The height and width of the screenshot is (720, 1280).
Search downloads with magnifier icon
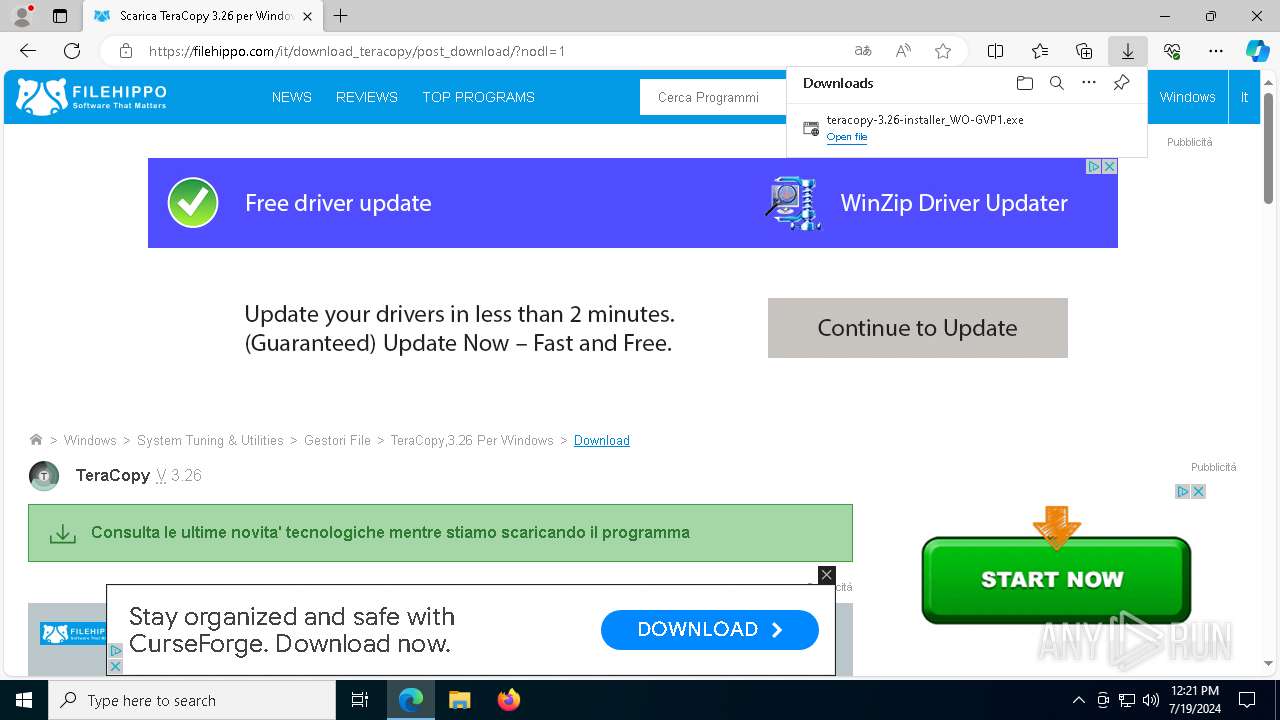point(1056,83)
